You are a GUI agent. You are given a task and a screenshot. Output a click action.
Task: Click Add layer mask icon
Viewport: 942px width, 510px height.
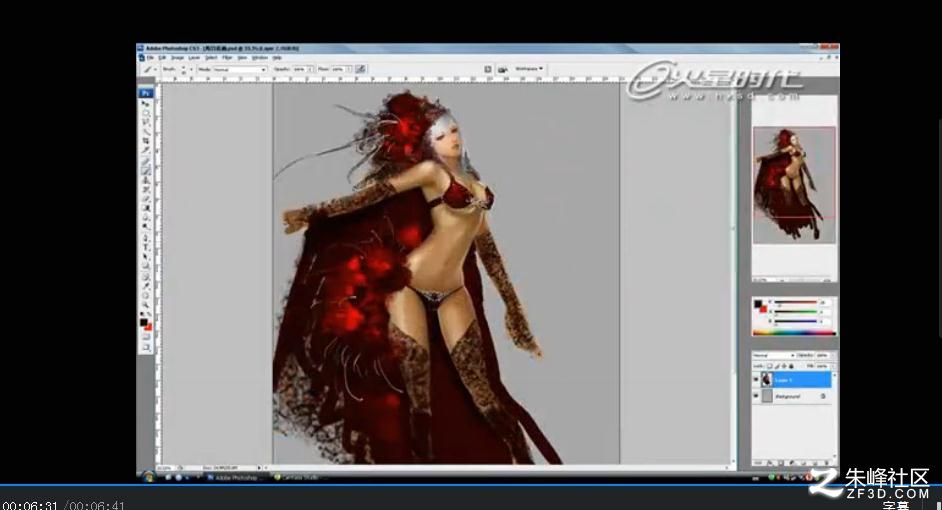click(x=781, y=463)
